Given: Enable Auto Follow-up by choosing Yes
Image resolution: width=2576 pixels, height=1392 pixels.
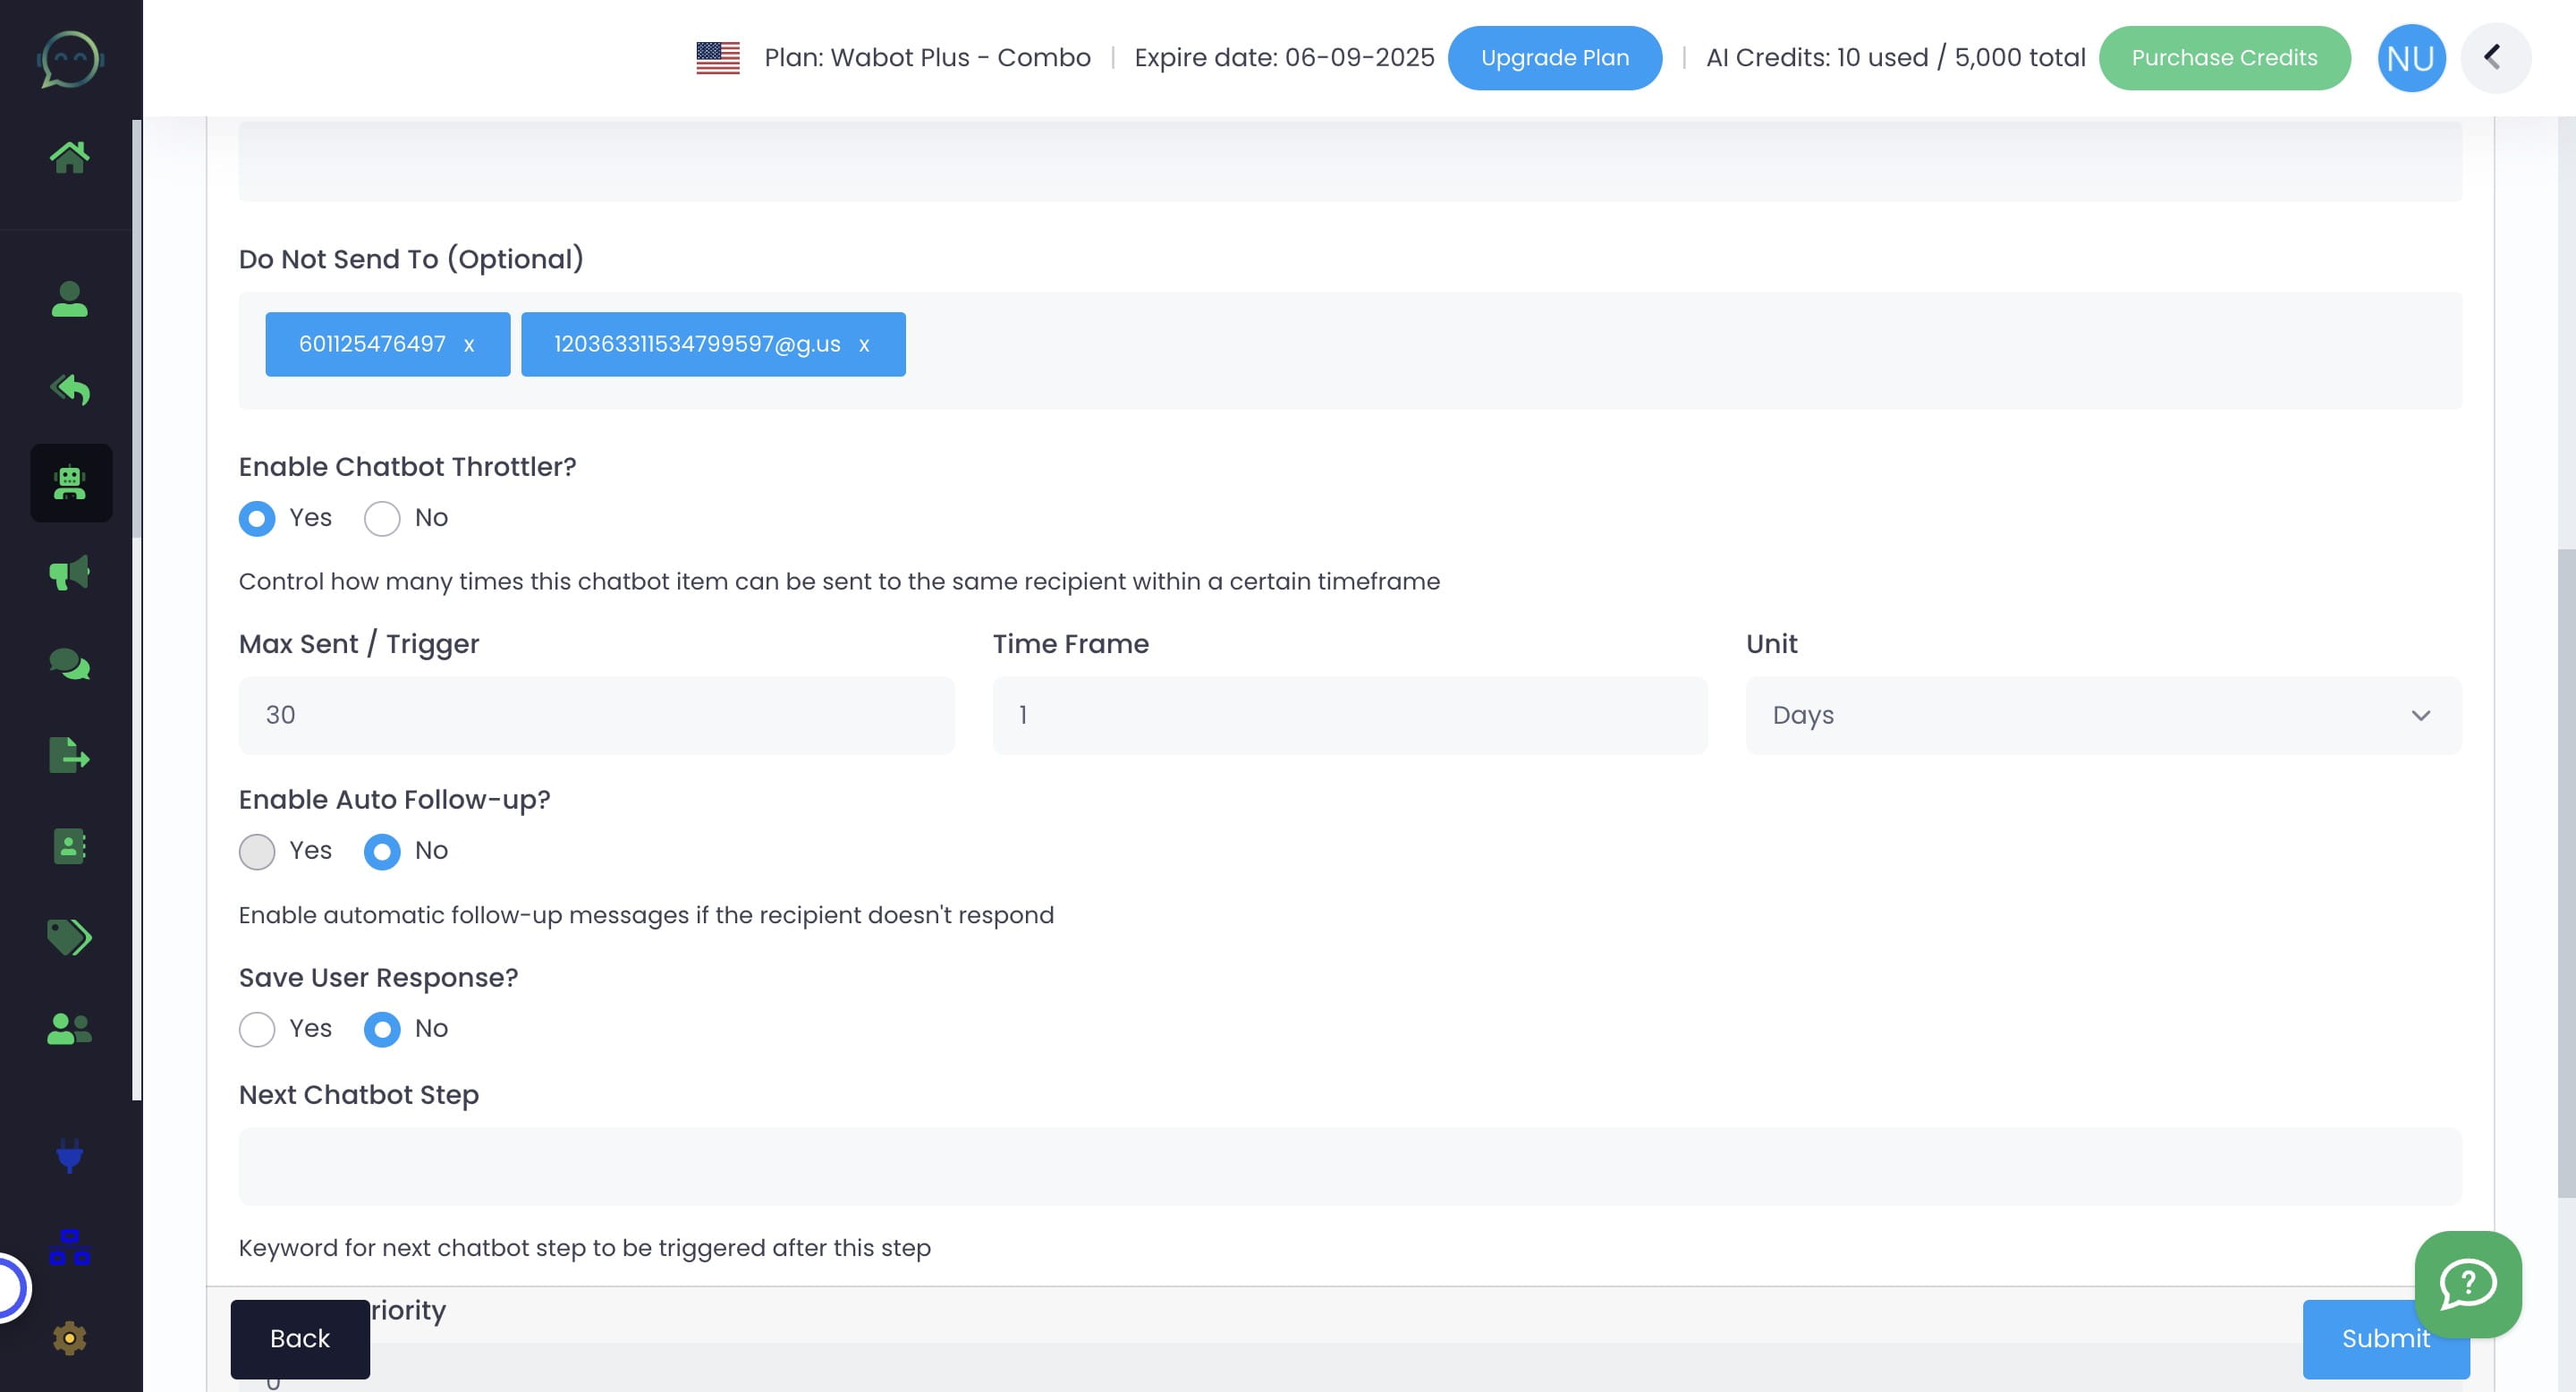Looking at the screenshot, I should [x=257, y=851].
